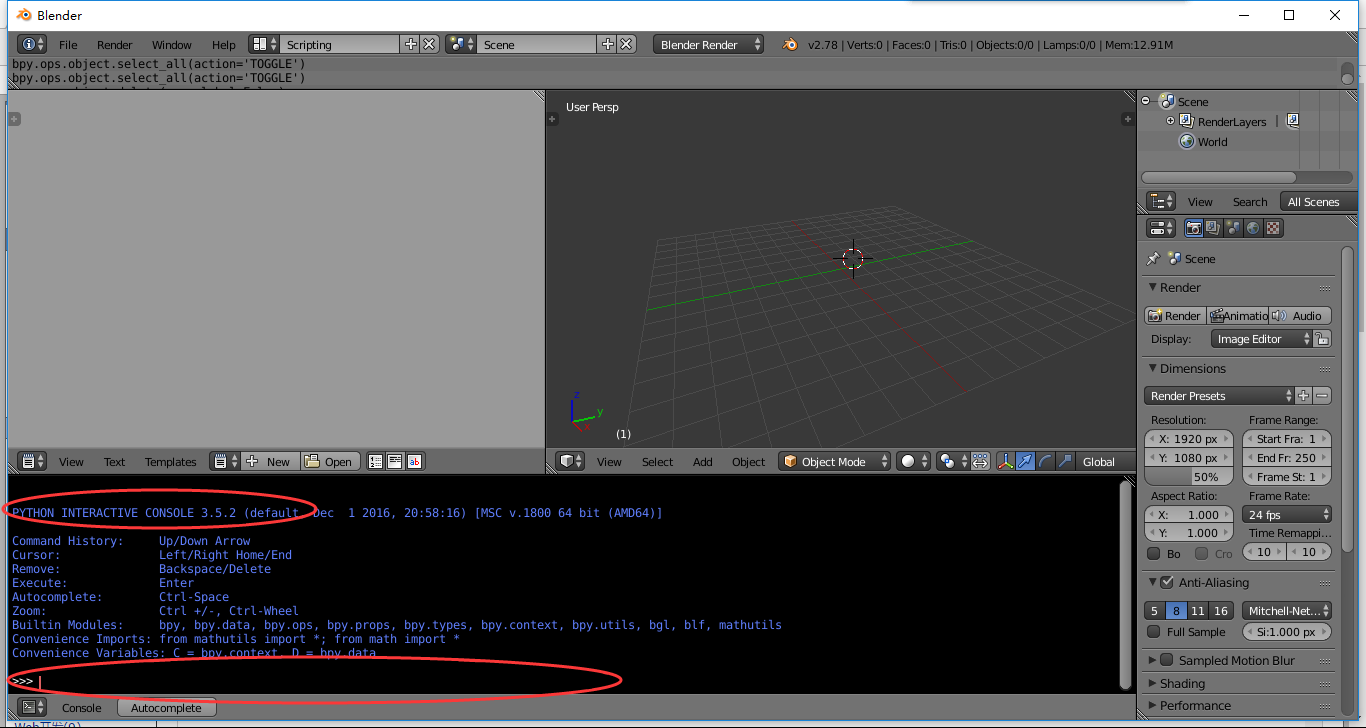Switch to Texture properties tab
This screenshot has height=728, width=1366.
coord(1273,228)
